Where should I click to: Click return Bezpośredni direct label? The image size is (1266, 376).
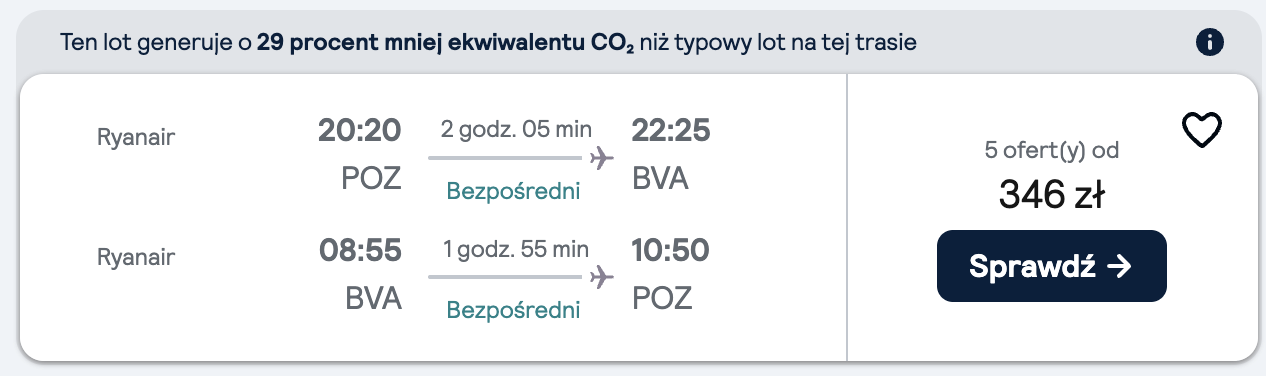click(513, 309)
